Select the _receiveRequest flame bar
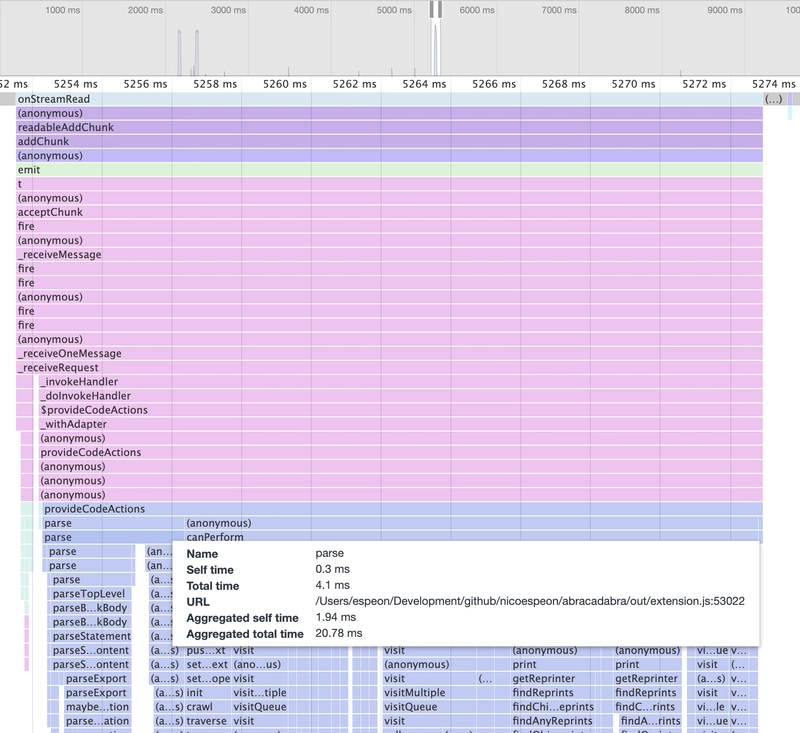This screenshot has height=733, width=800. [x=389, y=368]
